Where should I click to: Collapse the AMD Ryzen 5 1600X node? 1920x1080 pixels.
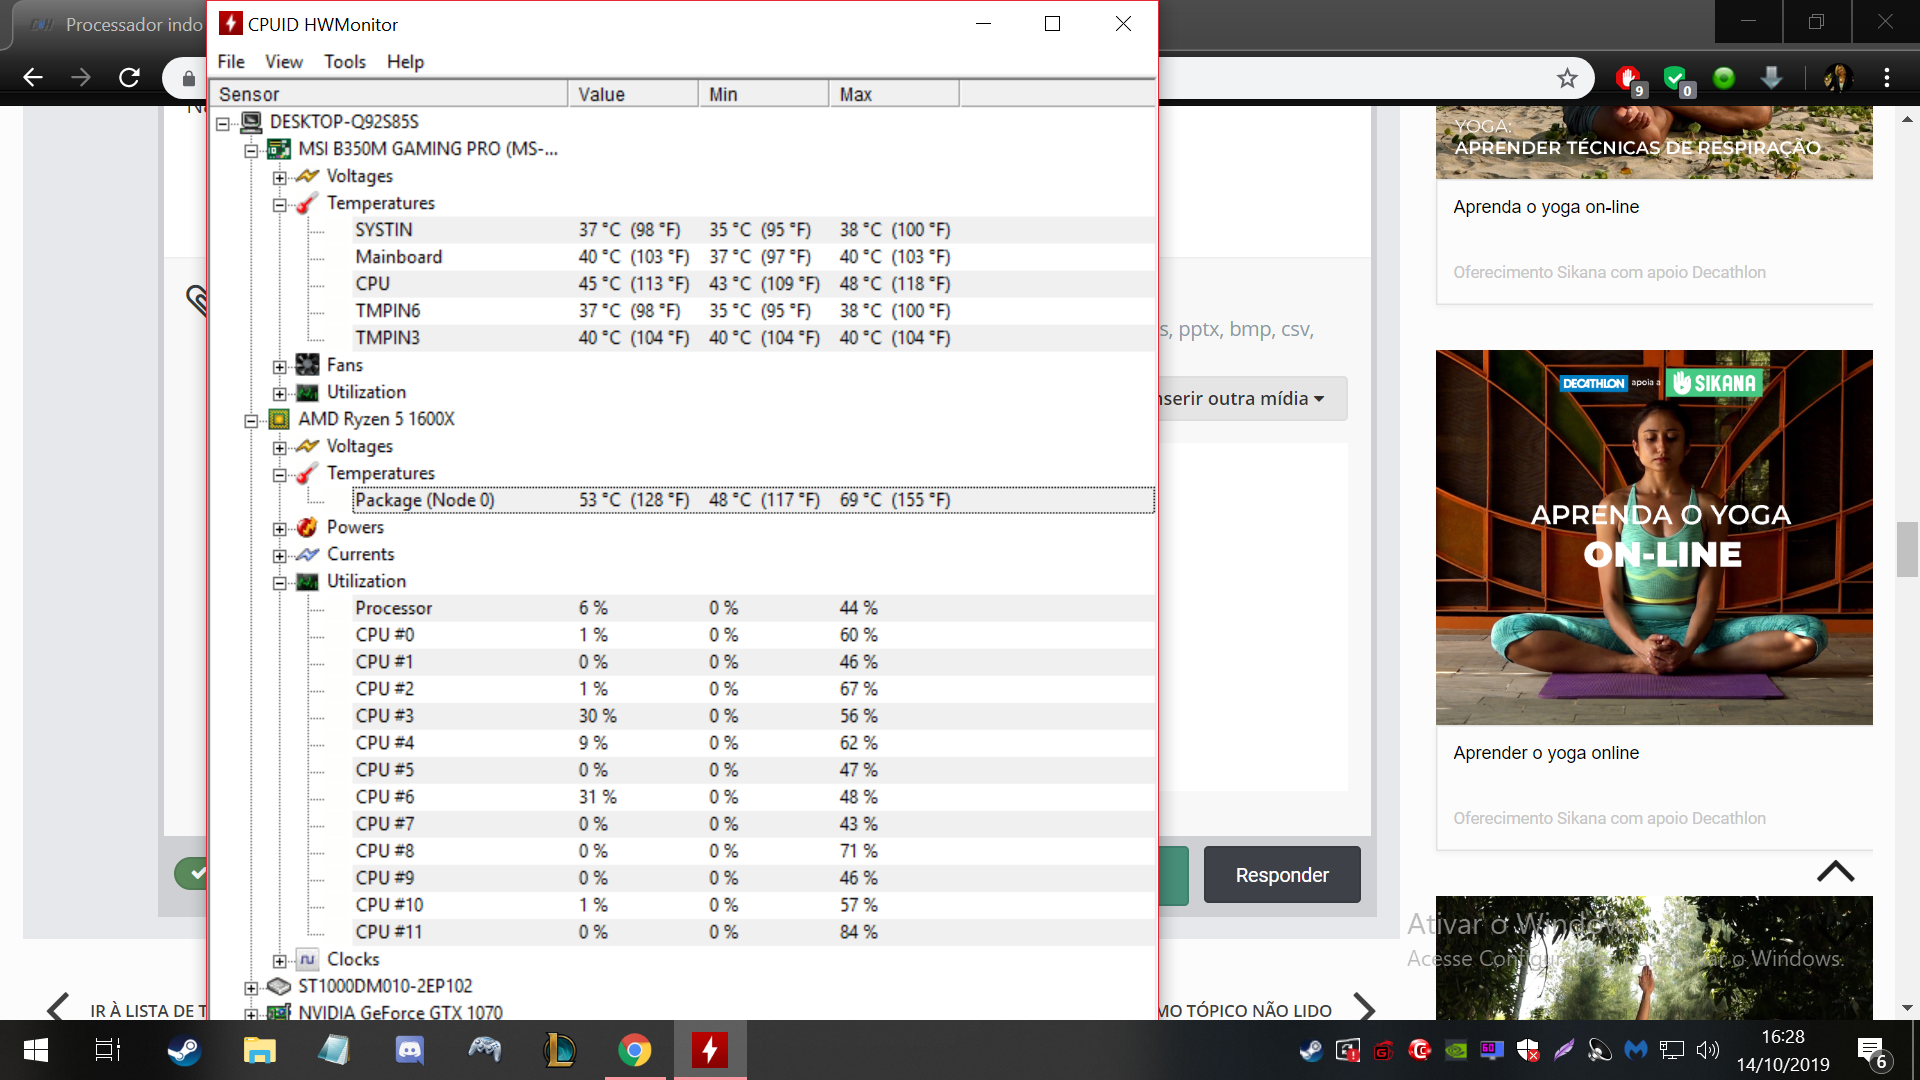pos(251,421)
